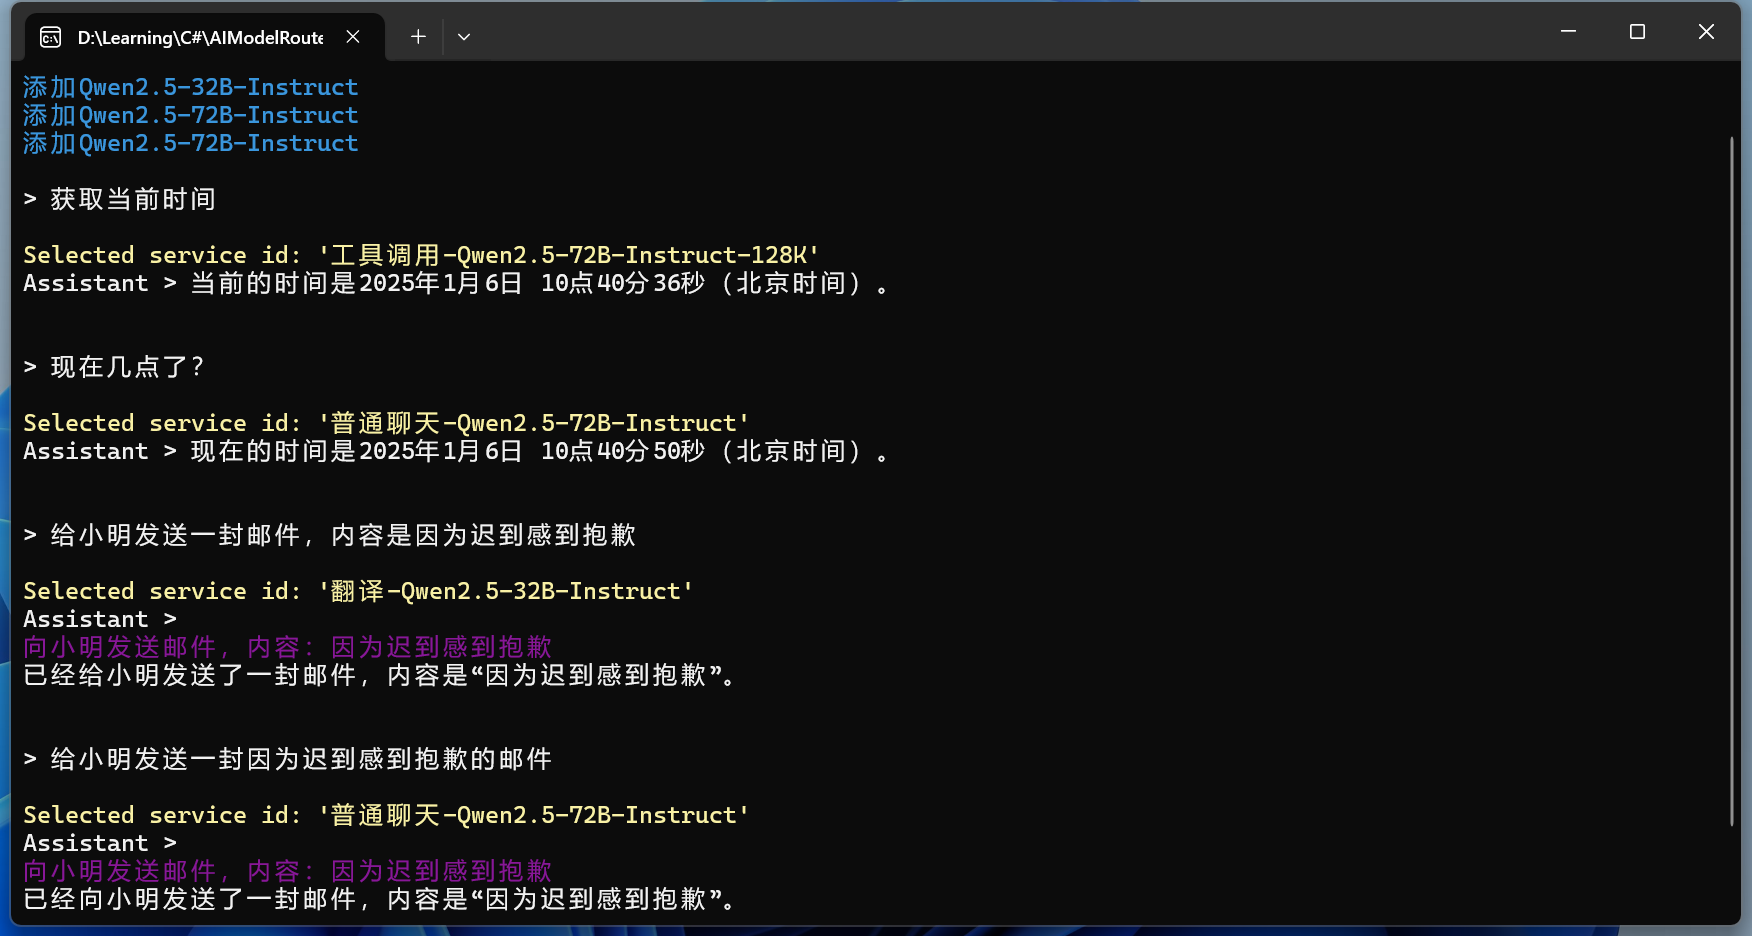Click the prompt 给小明发送一封因为迟到感到抱歉的邮件
The image size is (1752, 936).
pos(300,760)
